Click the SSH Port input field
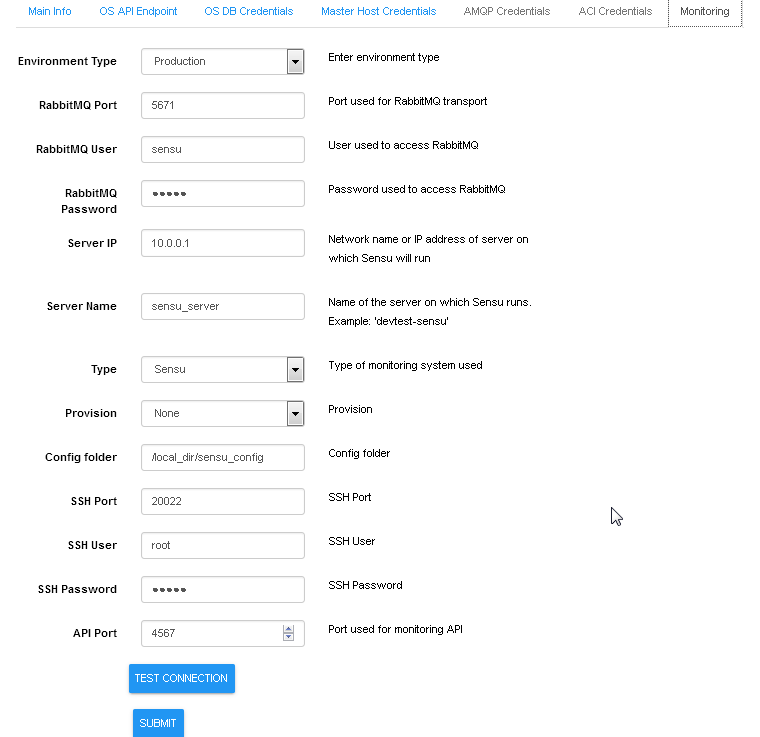The height and width of the screenshot is (737, 760). coord(222,502)
